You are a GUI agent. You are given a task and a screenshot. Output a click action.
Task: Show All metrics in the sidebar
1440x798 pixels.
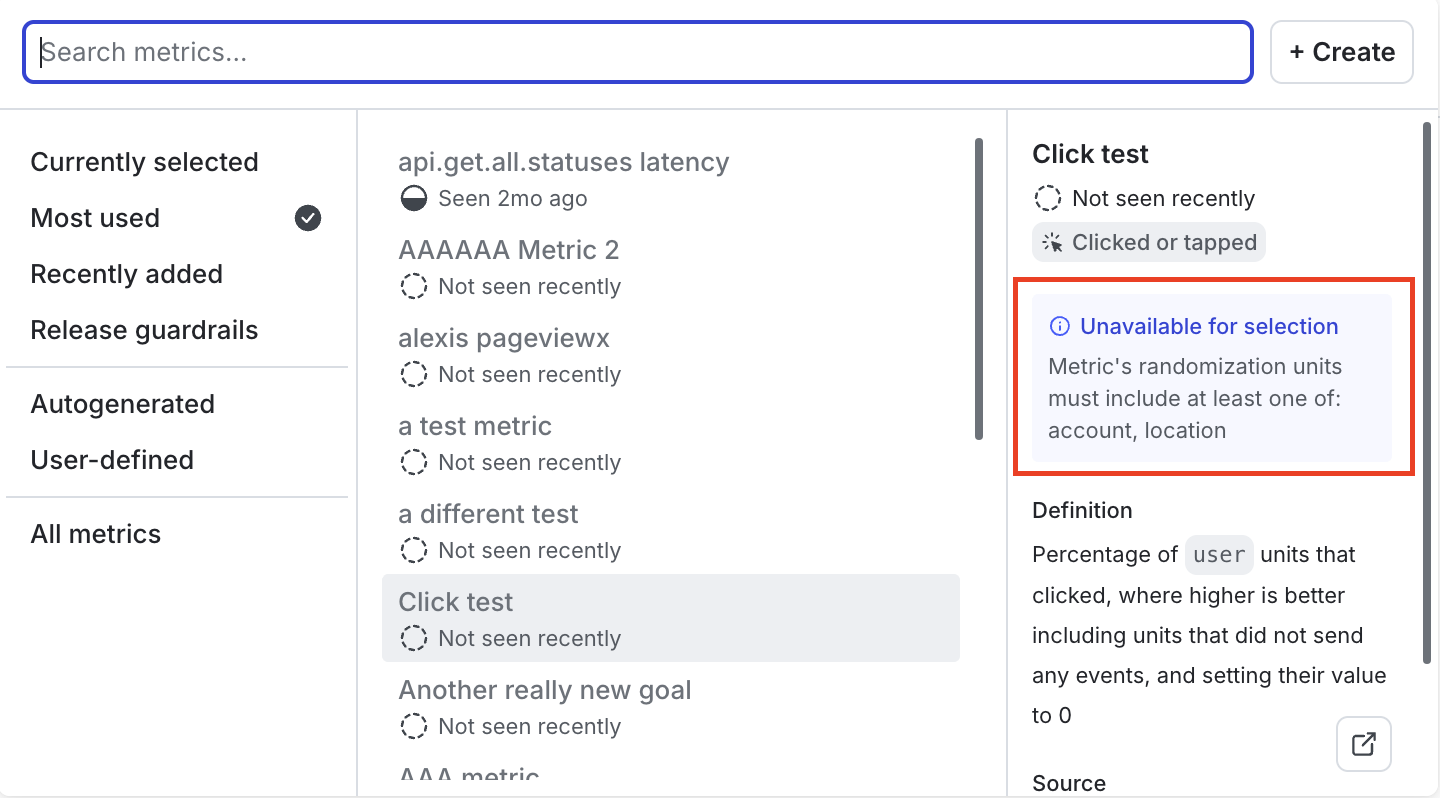pos(96,533)
